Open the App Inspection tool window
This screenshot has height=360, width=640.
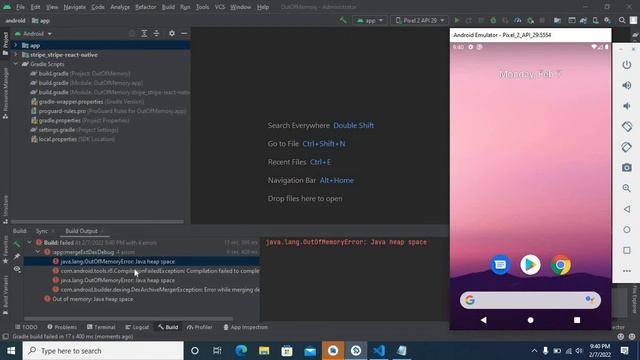(246, 327)
